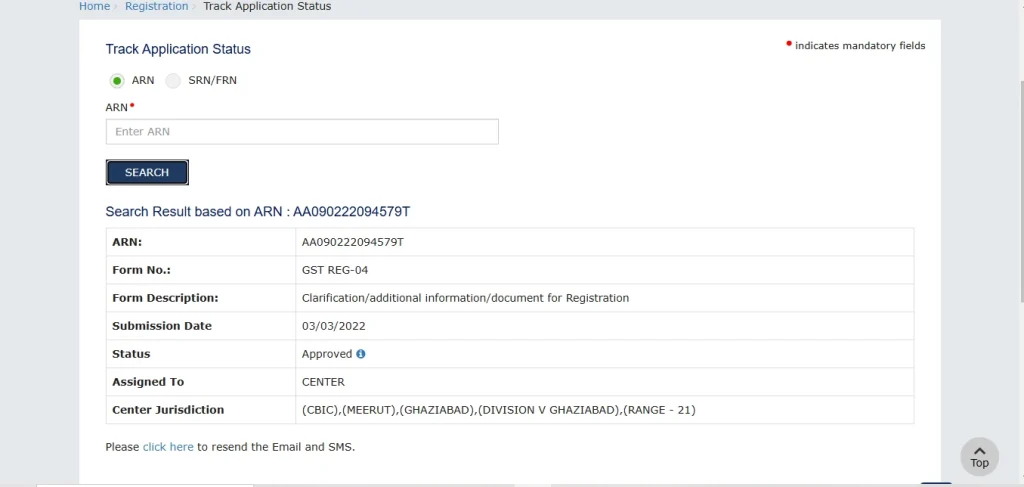Click the info icon next to Approved
The height and width of the screenshot is (487, 1024).
(360, 354)
